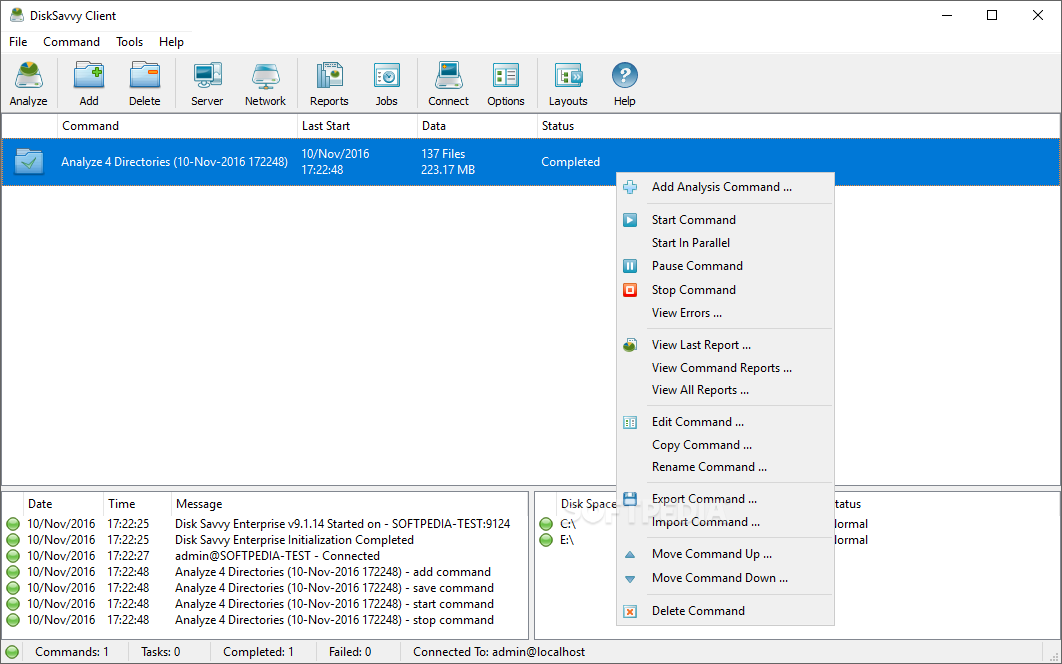Open the Options toolbar icon

point(506,83)
